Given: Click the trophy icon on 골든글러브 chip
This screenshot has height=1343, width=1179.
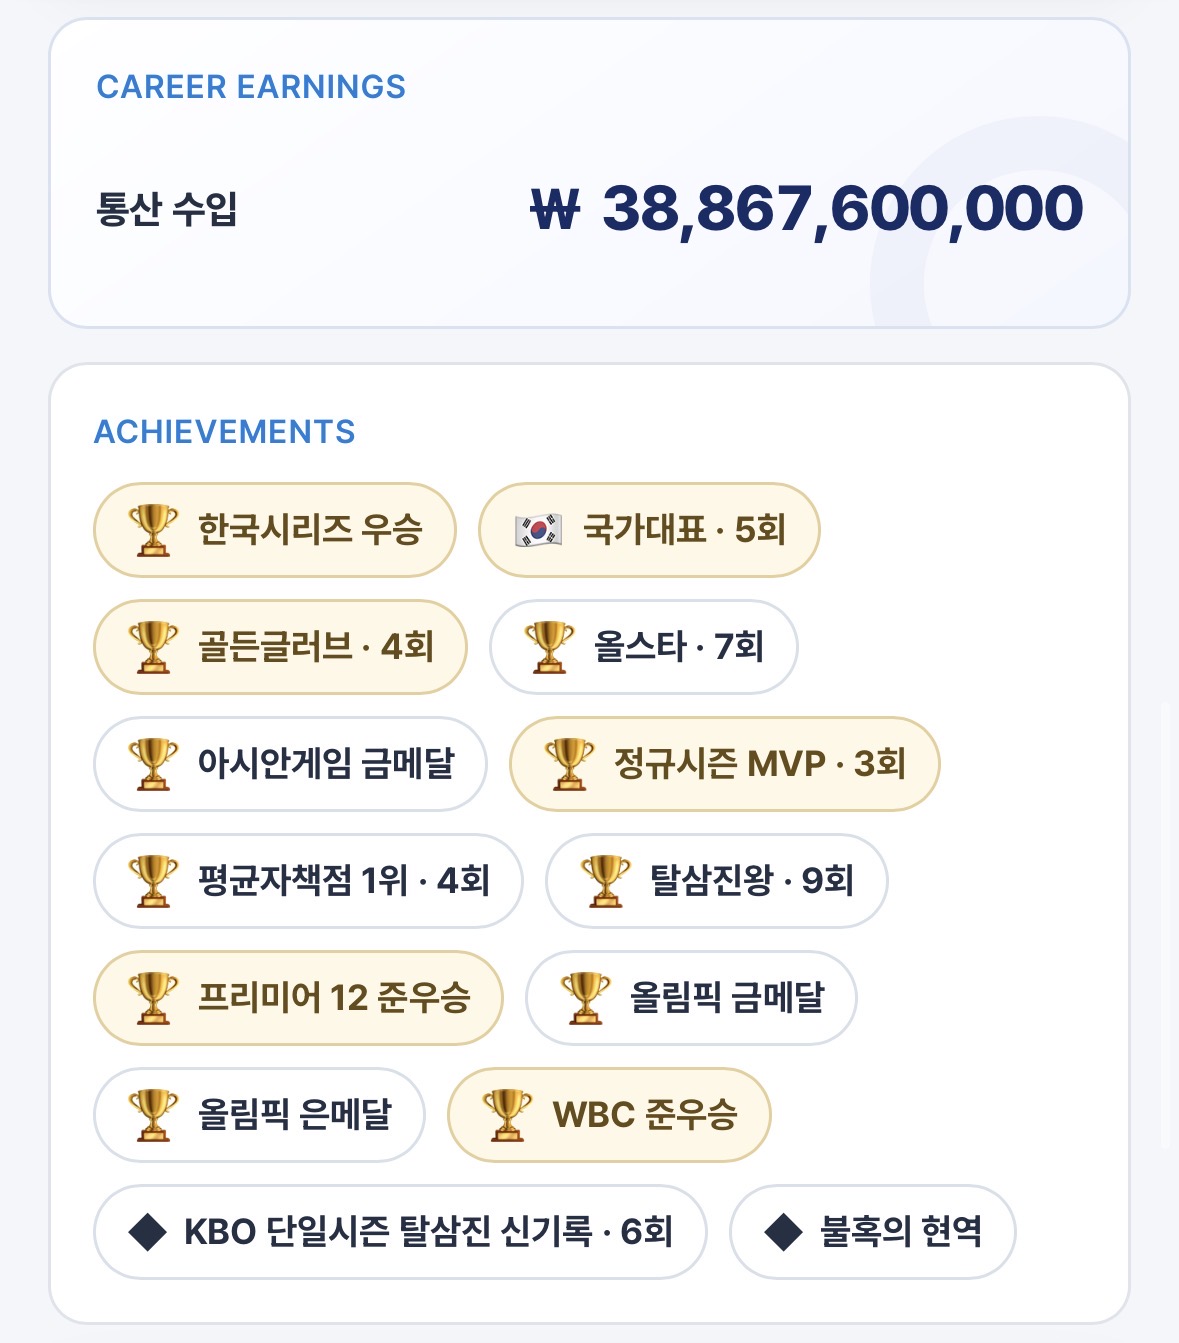Looking at the screenshot, I should [x=153, y=647].
